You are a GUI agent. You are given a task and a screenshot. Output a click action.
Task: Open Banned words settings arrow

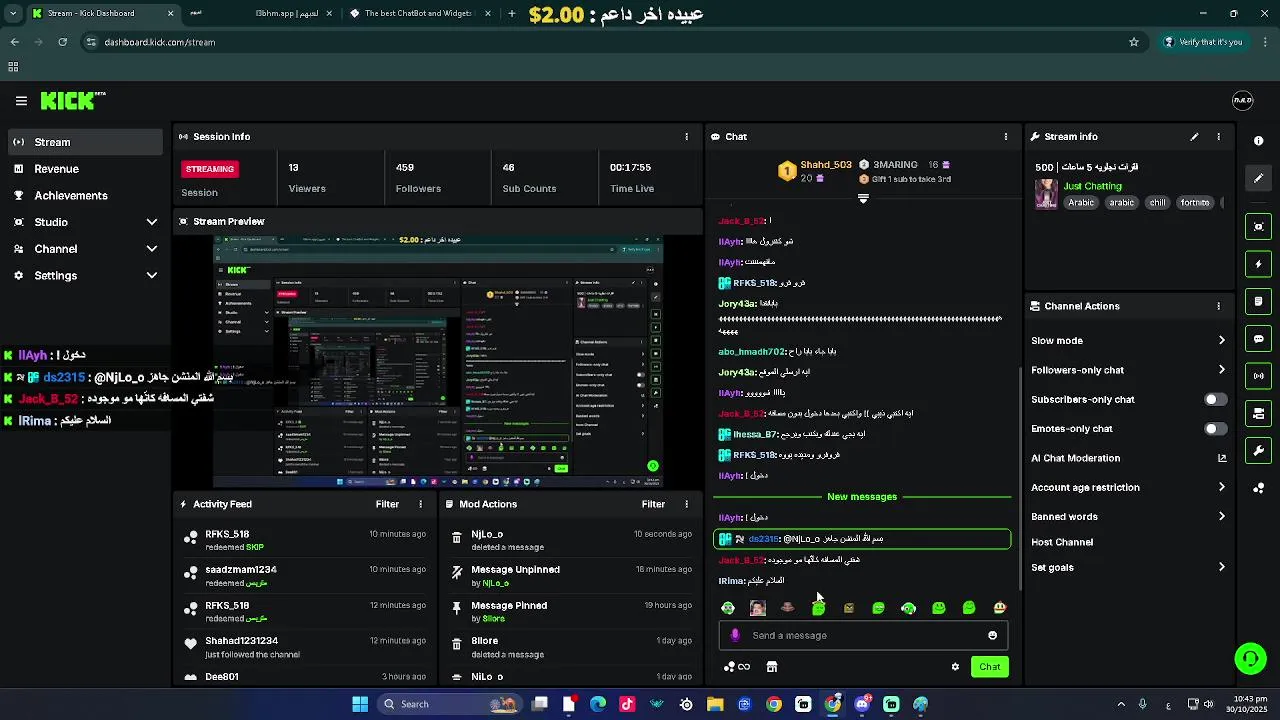(x=1222, y=517)
